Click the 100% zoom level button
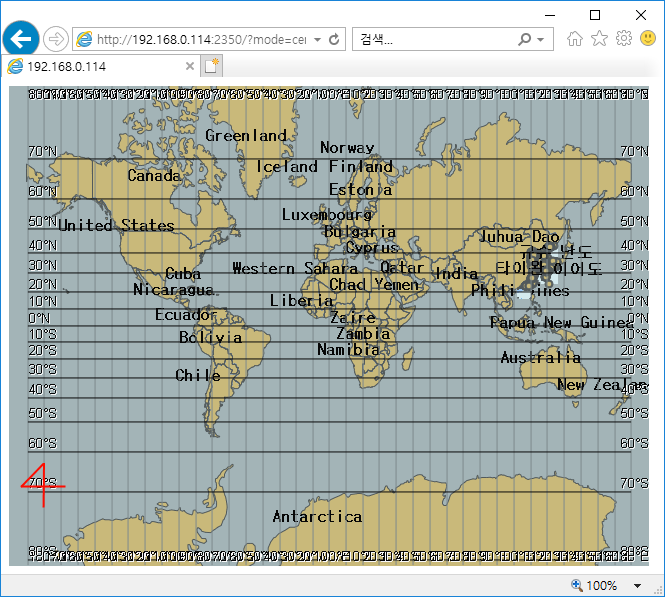Screen dimensions: 665x597 (x=594, y=586)
